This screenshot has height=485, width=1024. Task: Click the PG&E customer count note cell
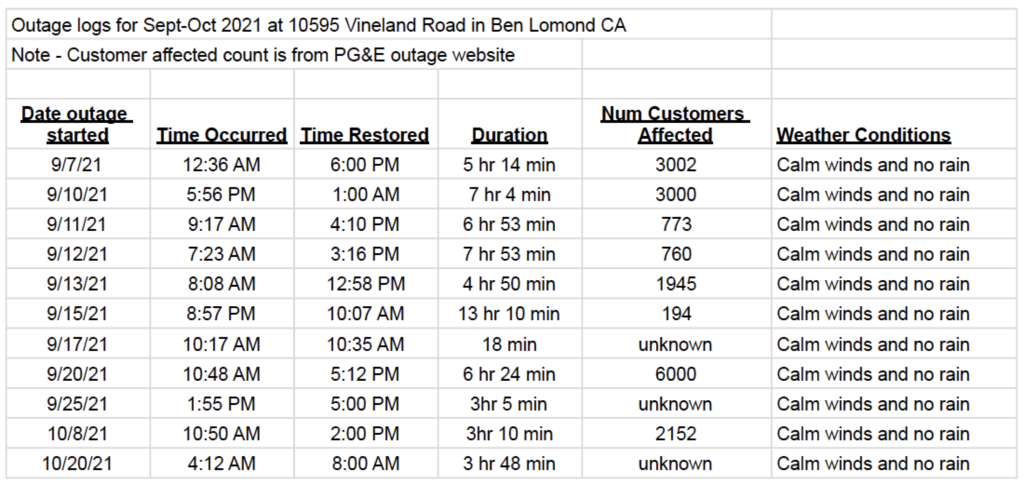click(295, 54)
